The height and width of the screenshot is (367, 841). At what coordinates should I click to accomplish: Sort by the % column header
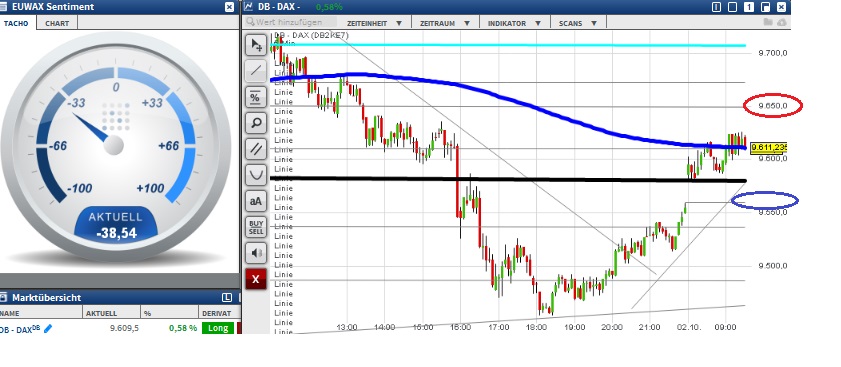(x=169, y=313)
